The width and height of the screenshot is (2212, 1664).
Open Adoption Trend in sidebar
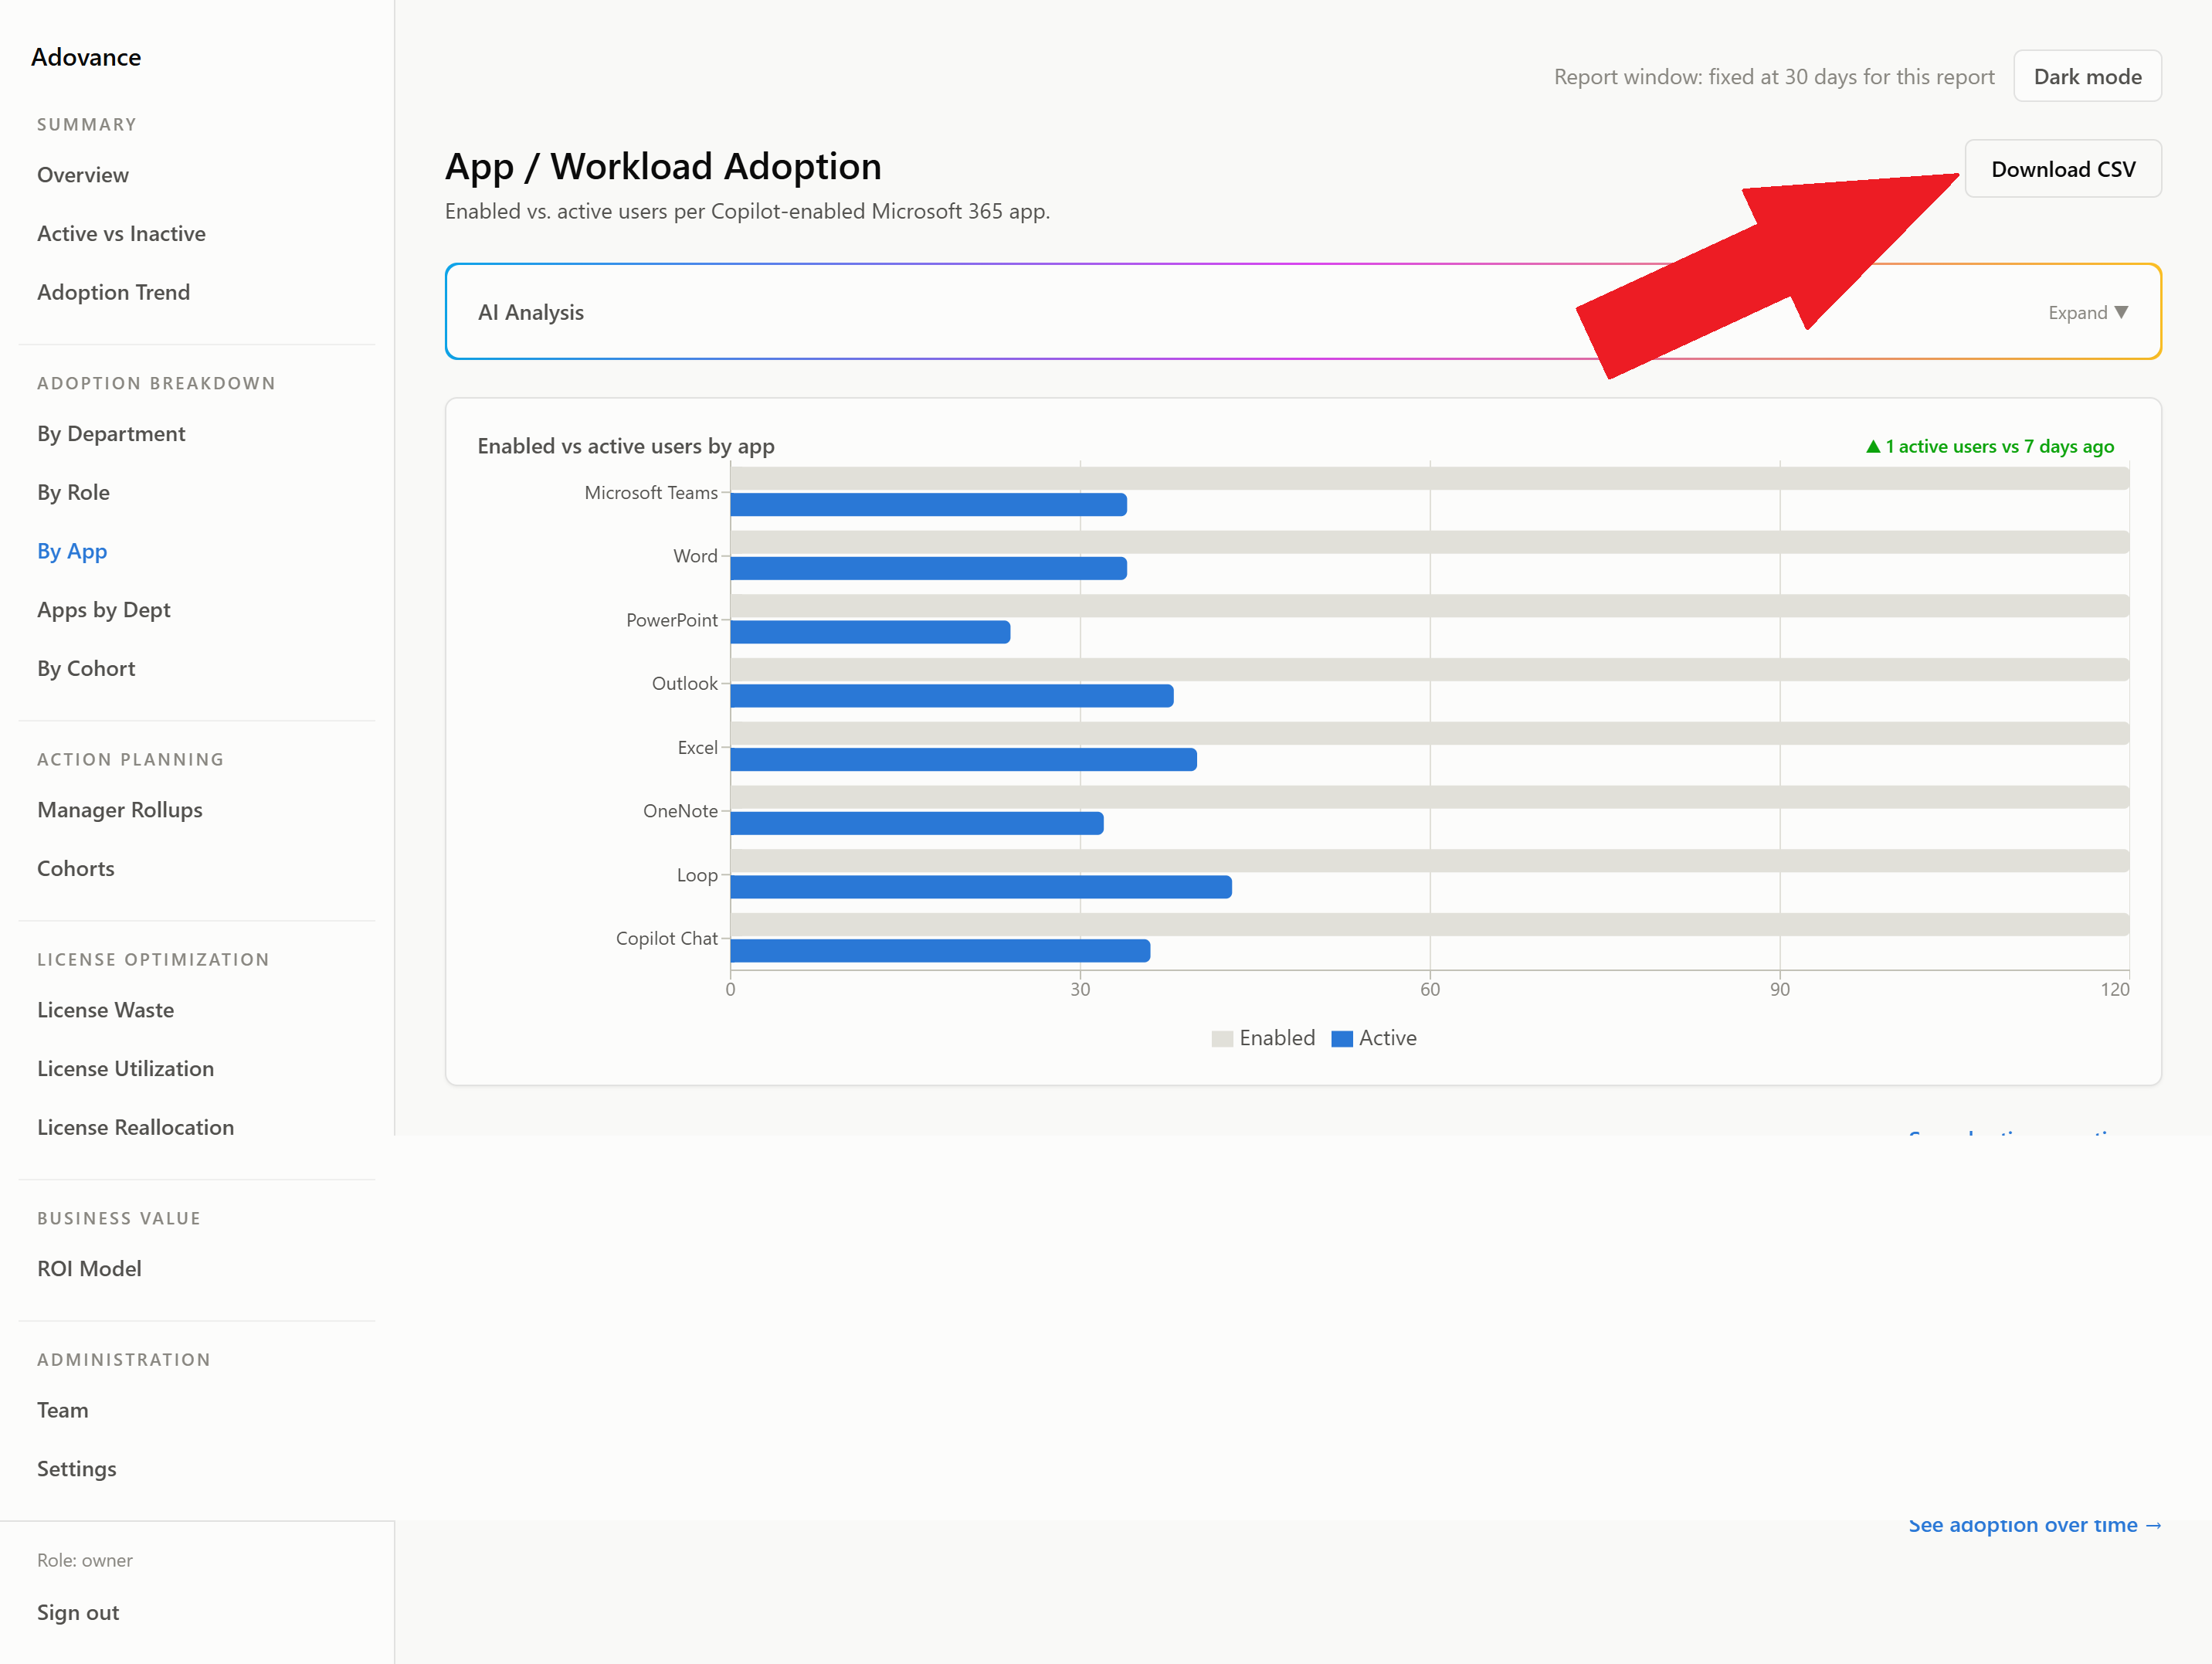[x=113, y=292]
